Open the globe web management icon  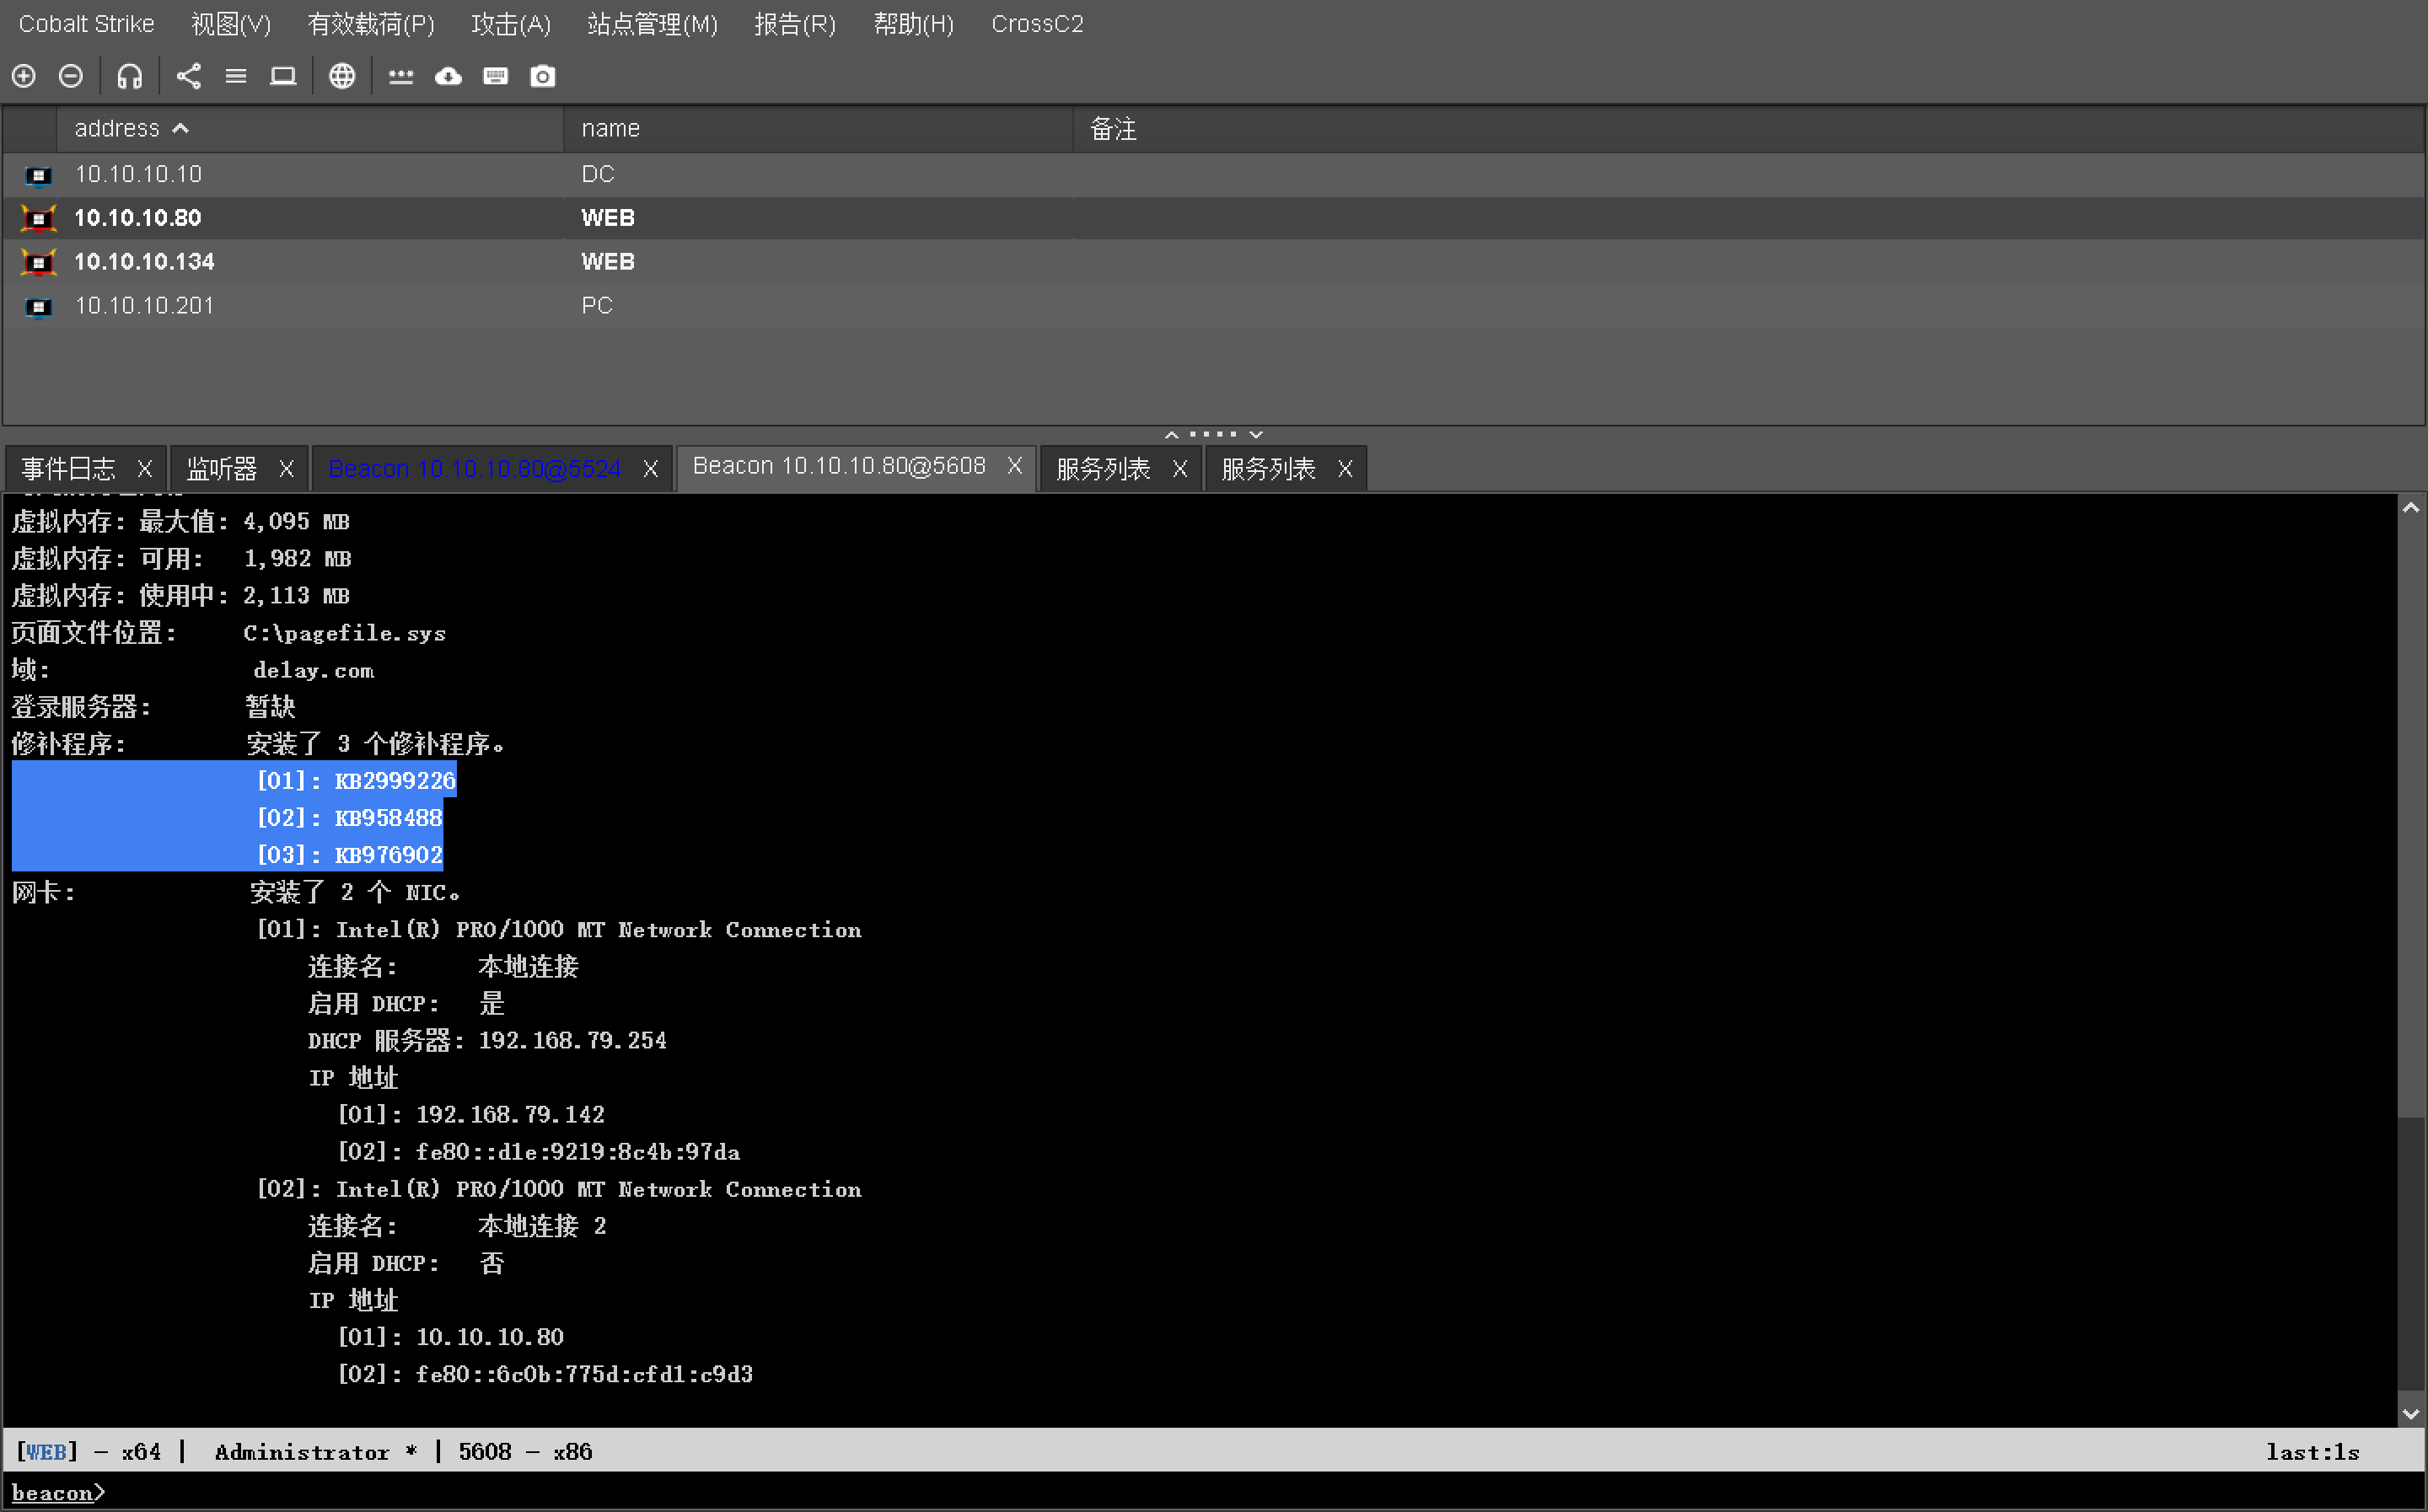342,76
